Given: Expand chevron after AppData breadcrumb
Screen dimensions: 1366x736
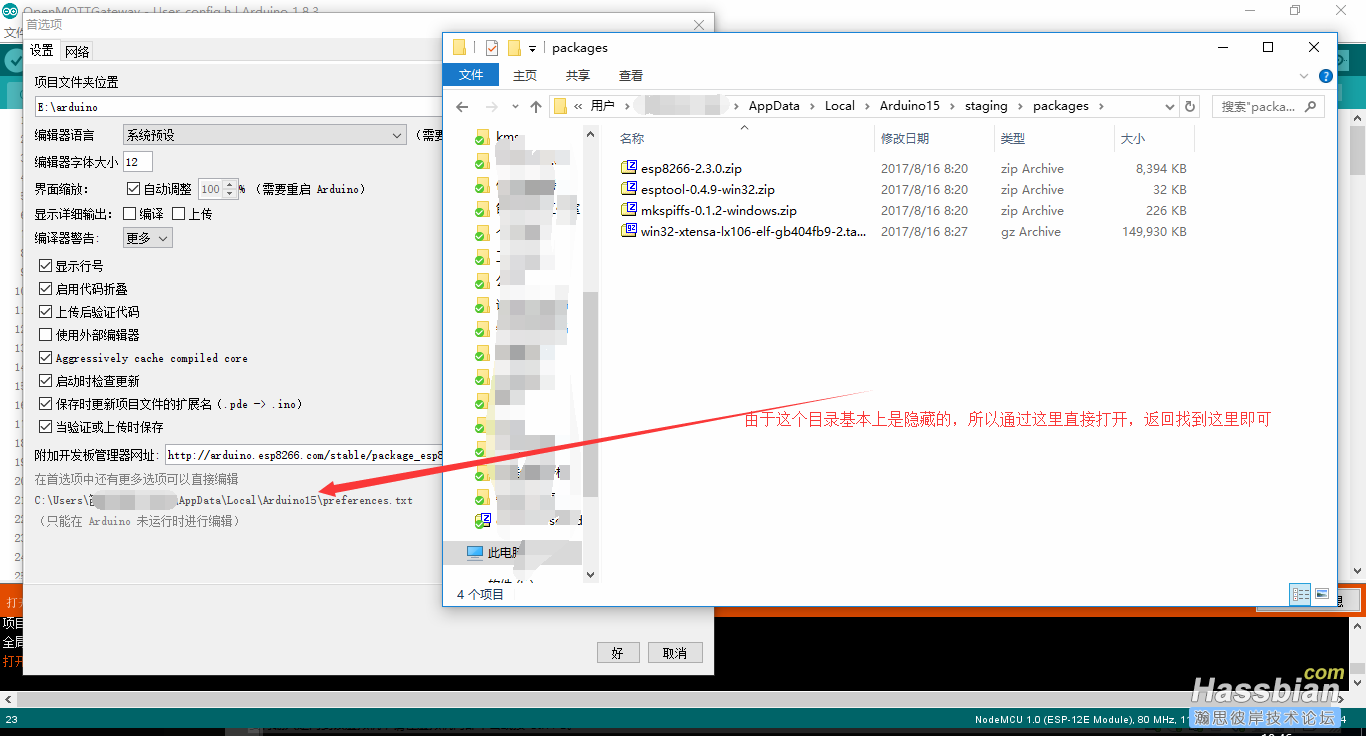Looking at the screenshot, I should coord(812,106).
